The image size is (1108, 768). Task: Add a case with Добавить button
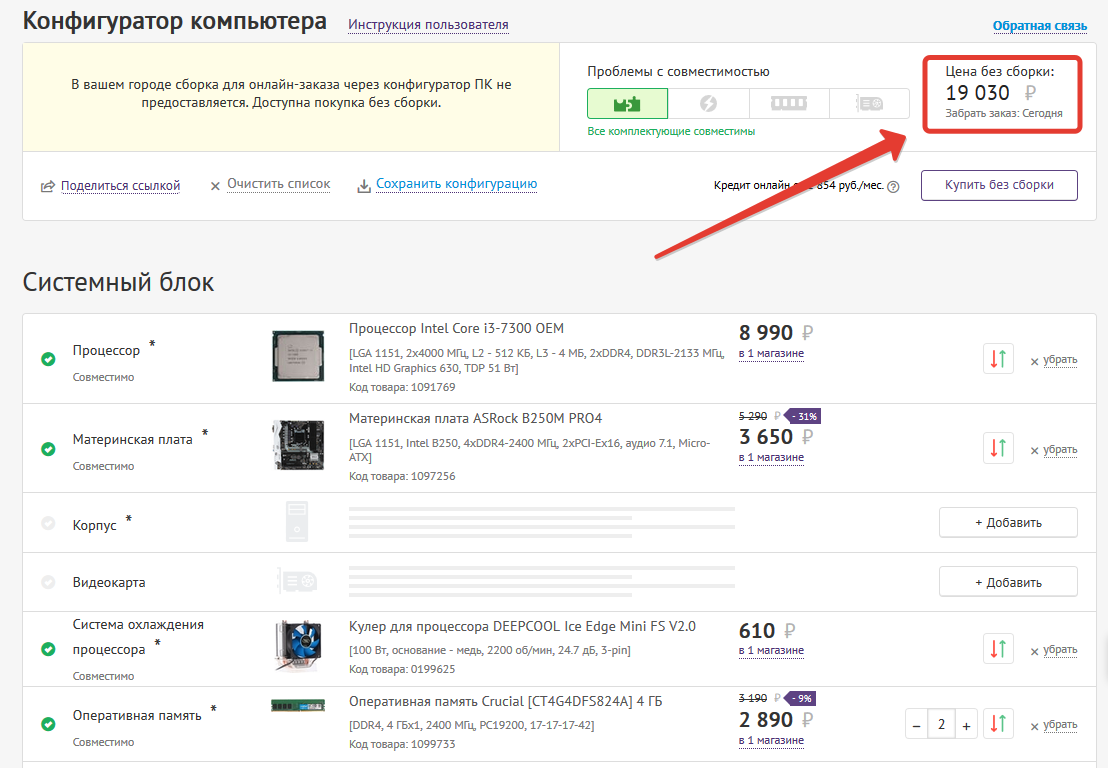coord(1008,522)
